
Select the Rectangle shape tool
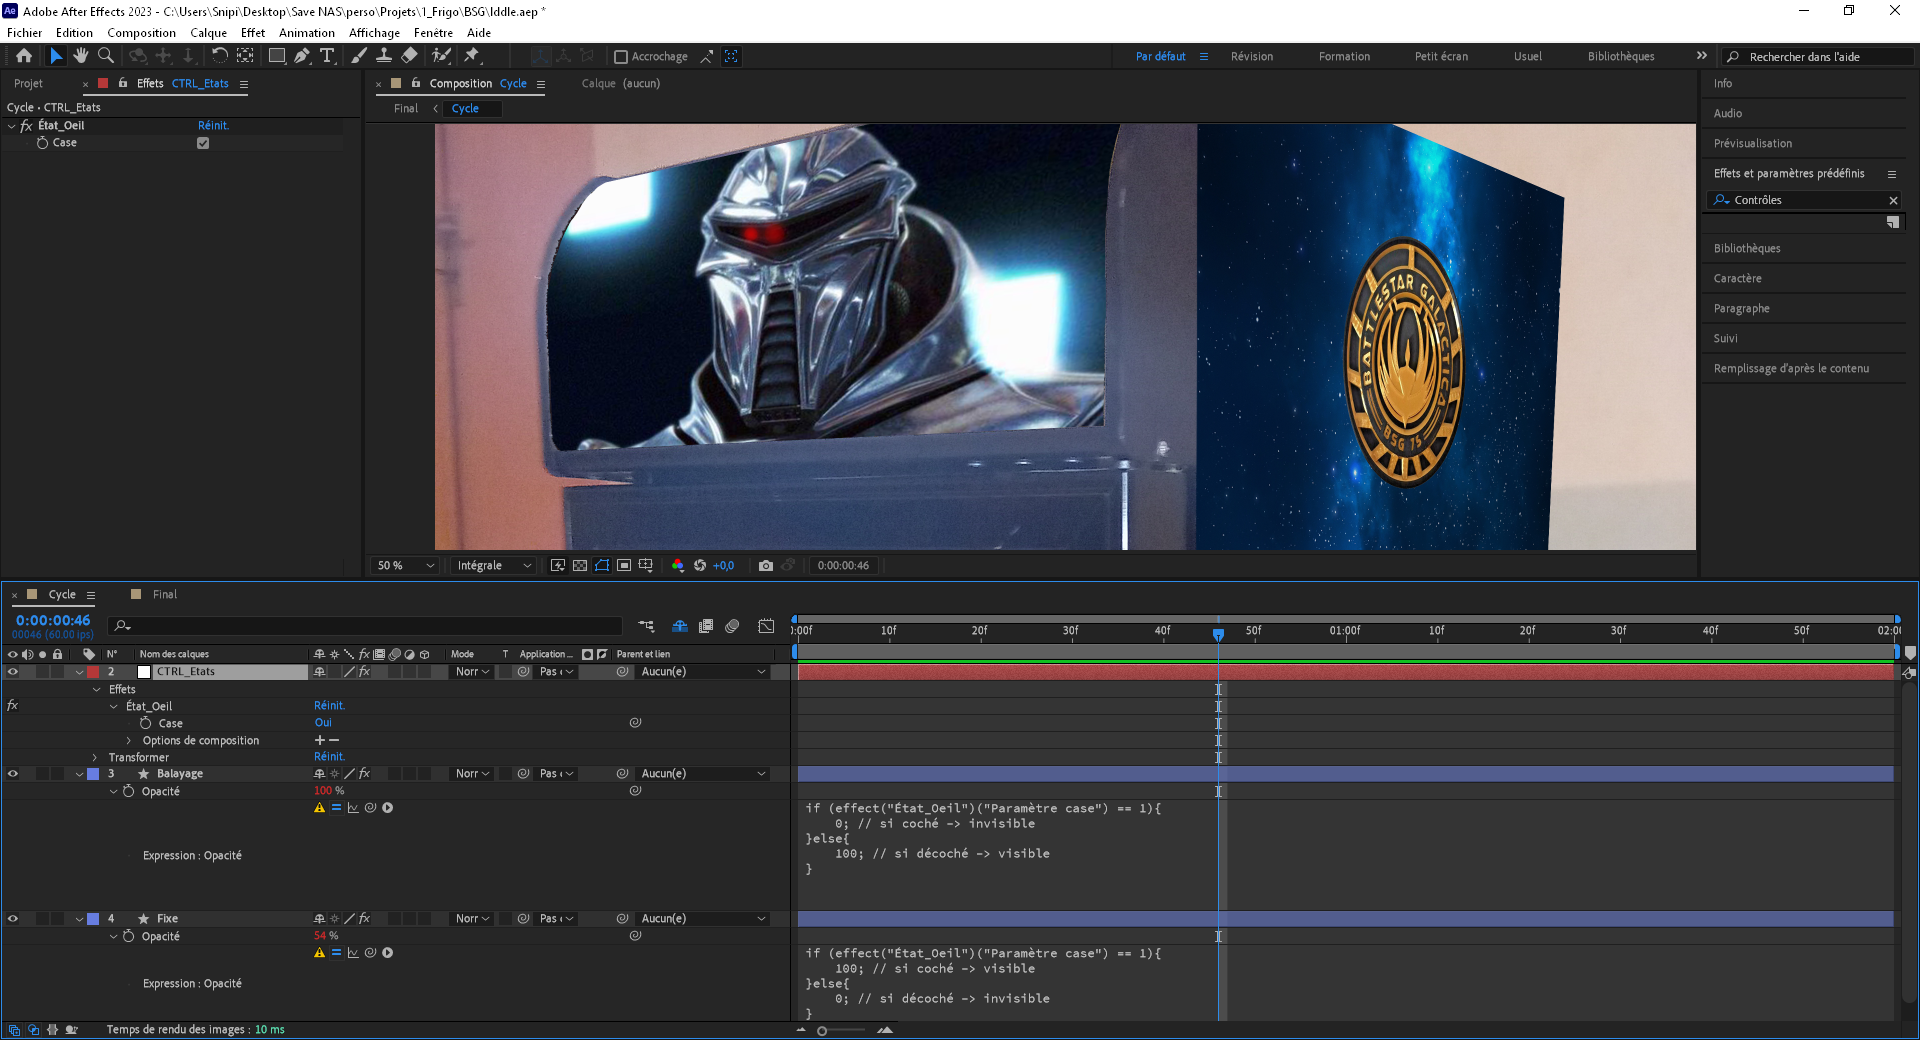click(x=277, y=56)
